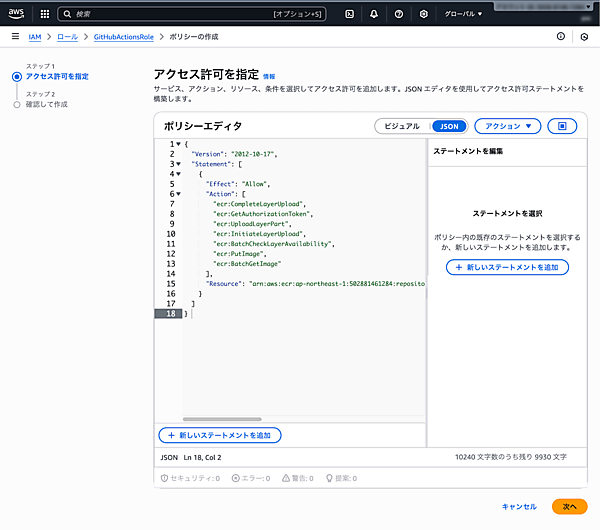The width and height of the screenshot is (600, 530).
Task: Collapse the Statement array fold arrow on line 3
Action: (177, 164)
